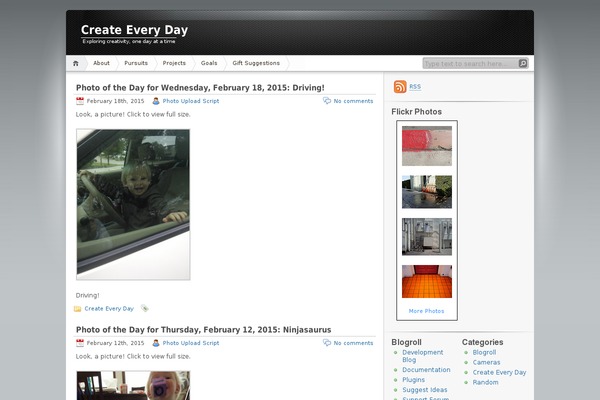
Task: Open No comments link on Driving post
Action: tap(353, 101)
